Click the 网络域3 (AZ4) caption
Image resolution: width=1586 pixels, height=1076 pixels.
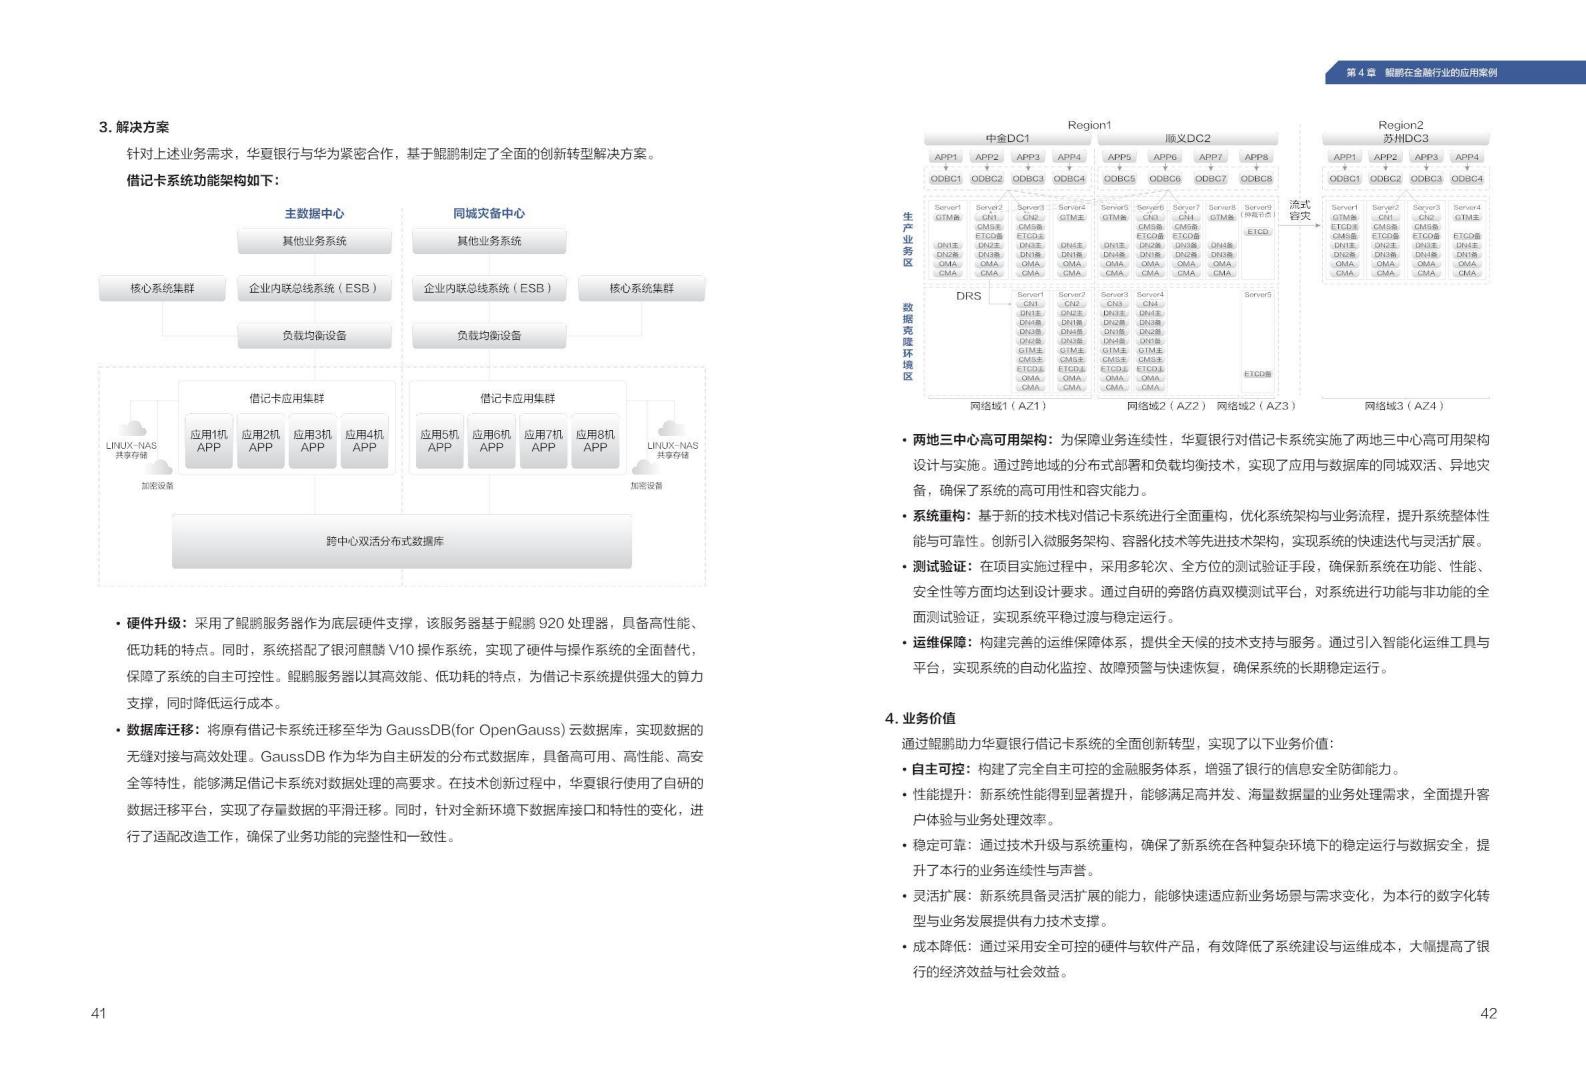[1404, 406]
